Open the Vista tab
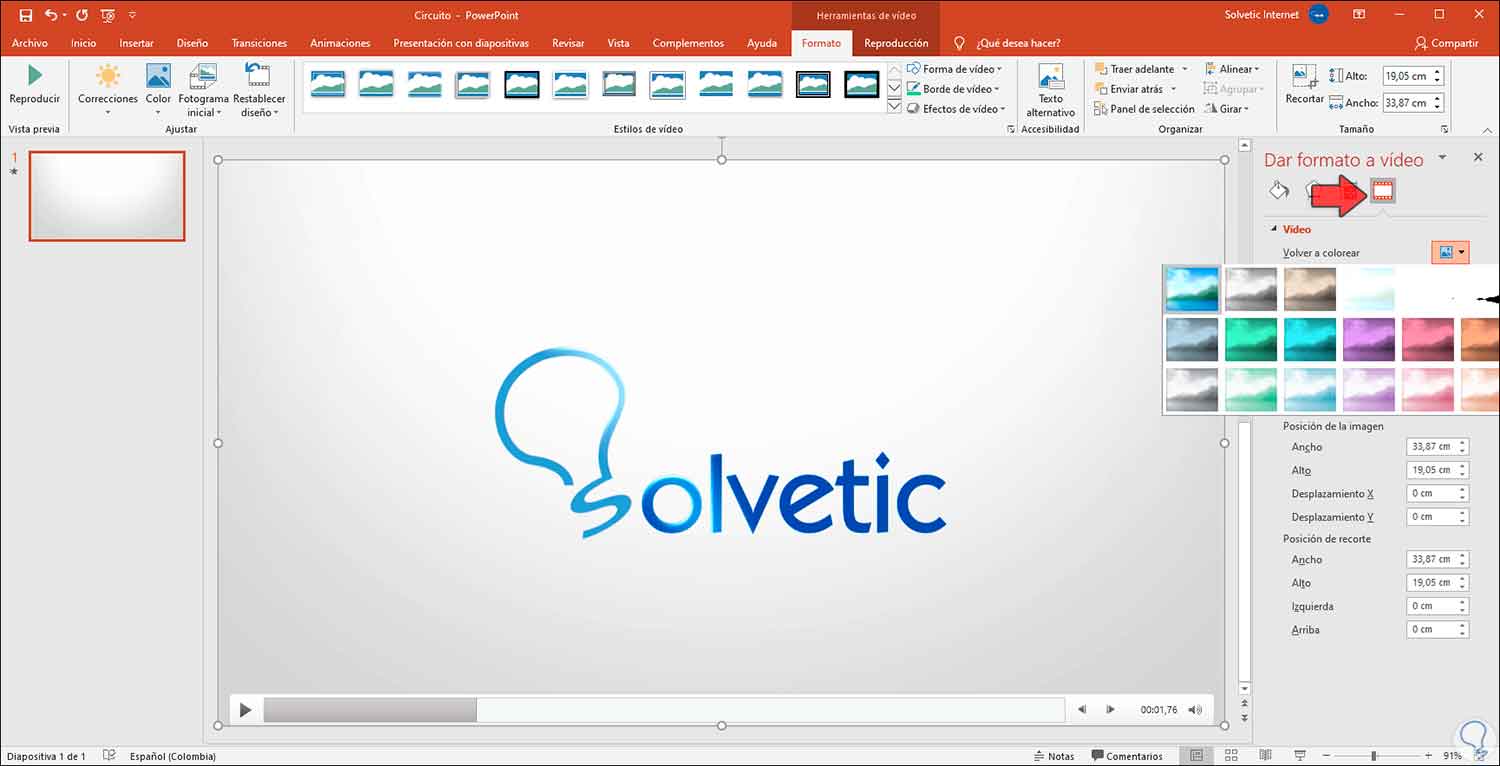The image size is (1500, 766). point(618,43)
